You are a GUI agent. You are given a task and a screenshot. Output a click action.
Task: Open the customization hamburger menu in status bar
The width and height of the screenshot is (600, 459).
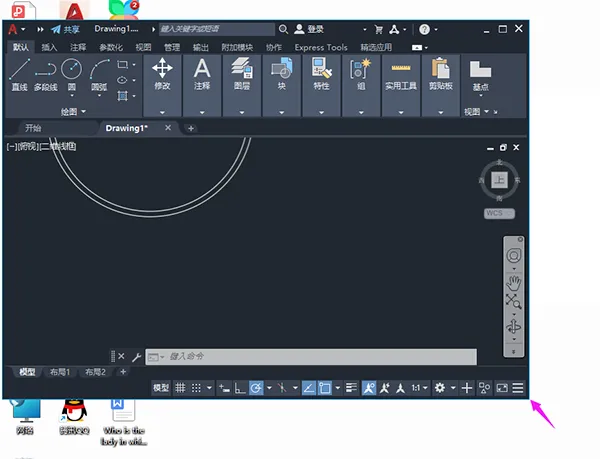coord(518,388)
